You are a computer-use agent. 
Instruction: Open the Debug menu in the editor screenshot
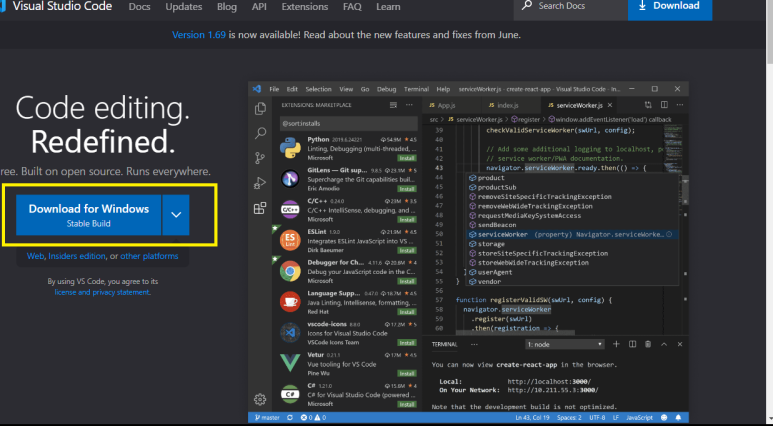[x=386, y=89]
